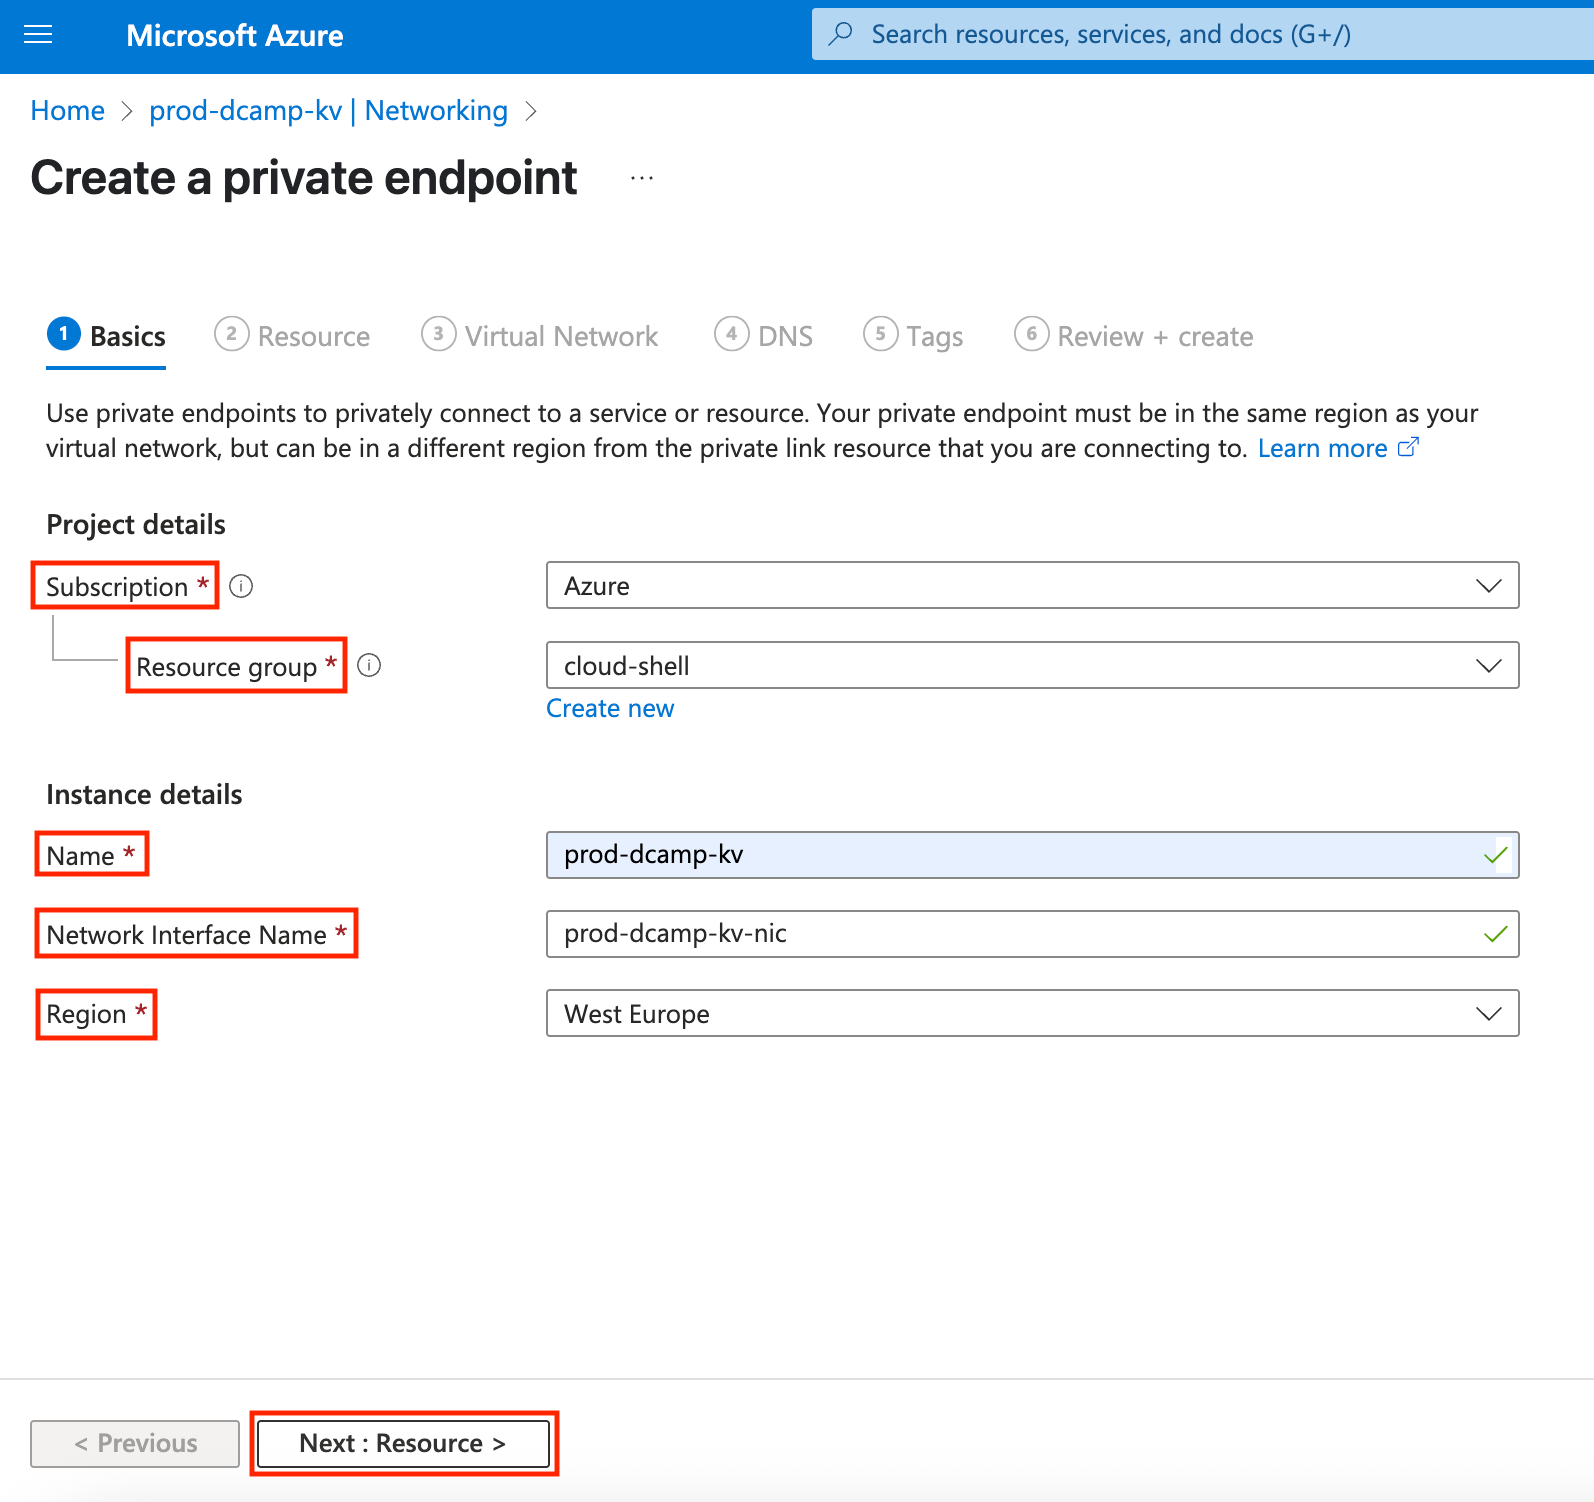Switch to the Resource tab
1594x1502 pixels.
[292, 336]
